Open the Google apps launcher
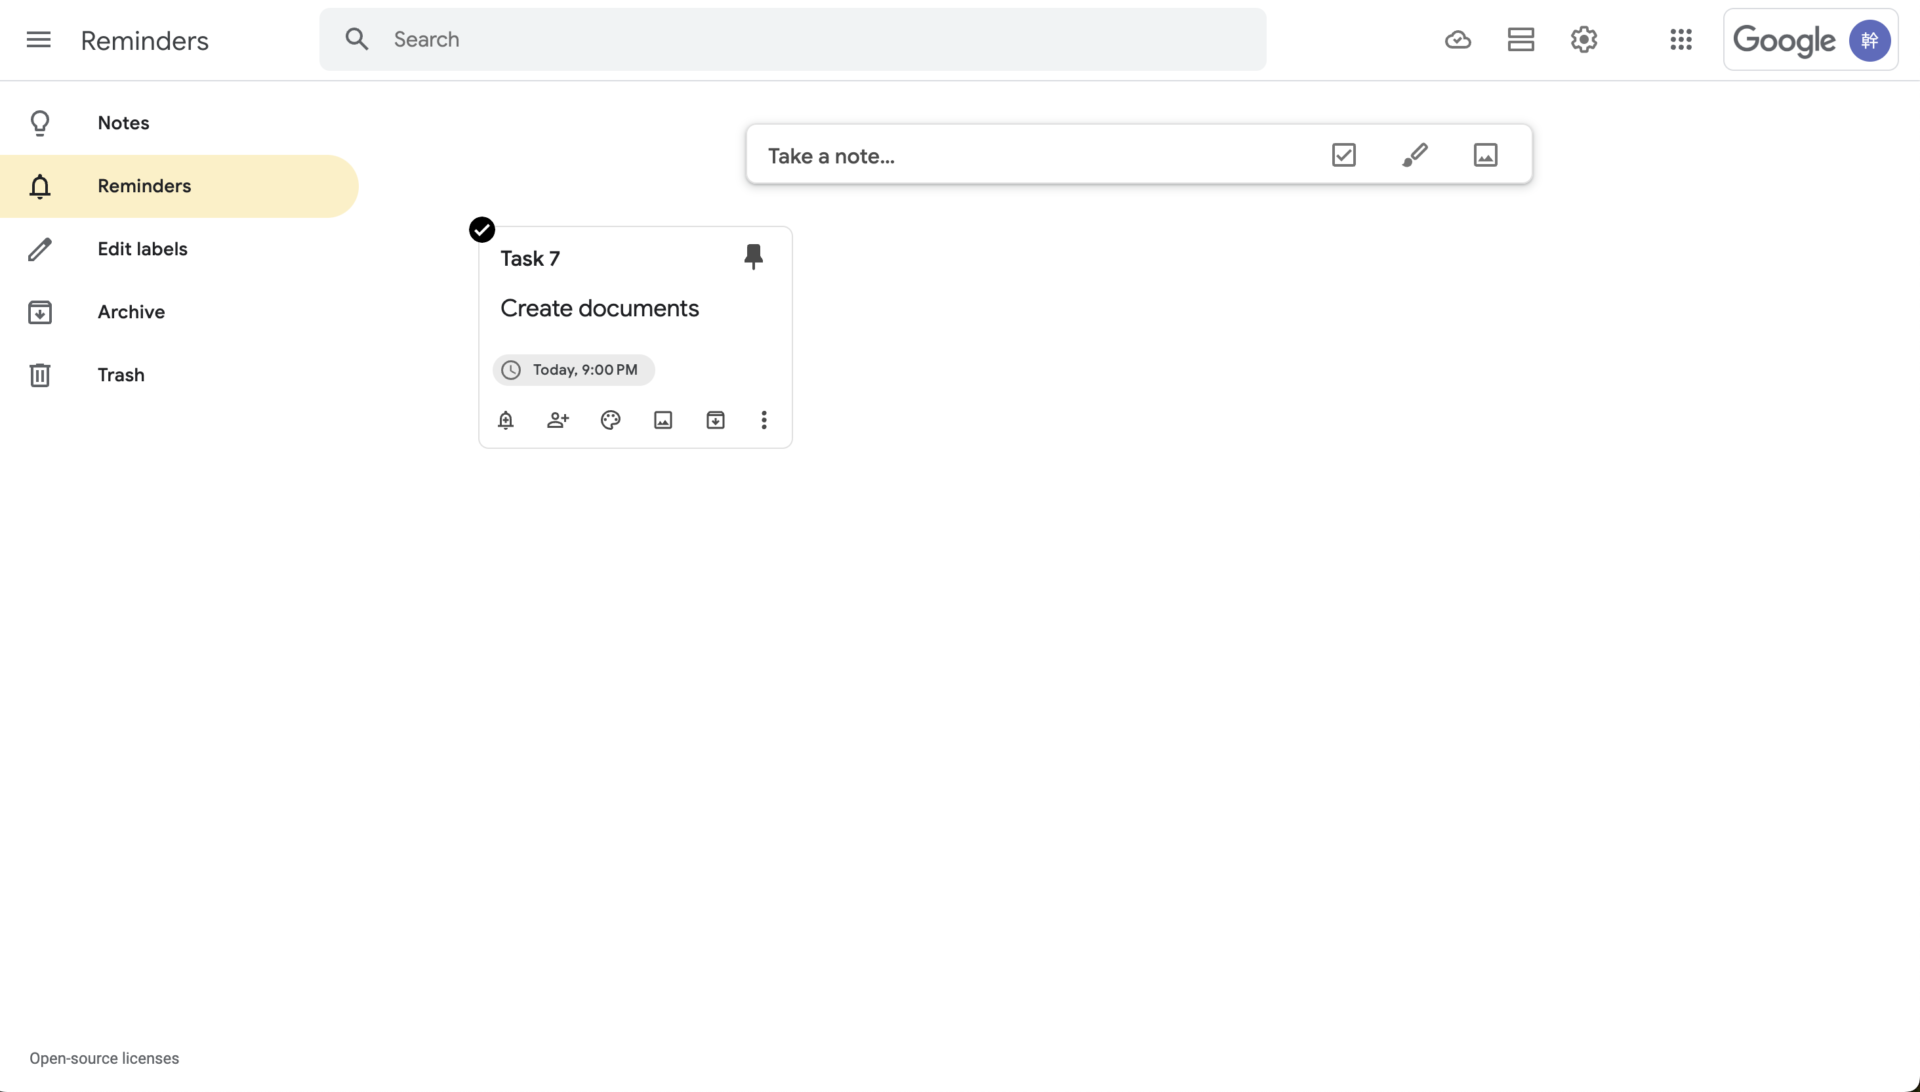Image resolution: width=1920 pixels, height=1092 pixels. (x=1680, y=39)
